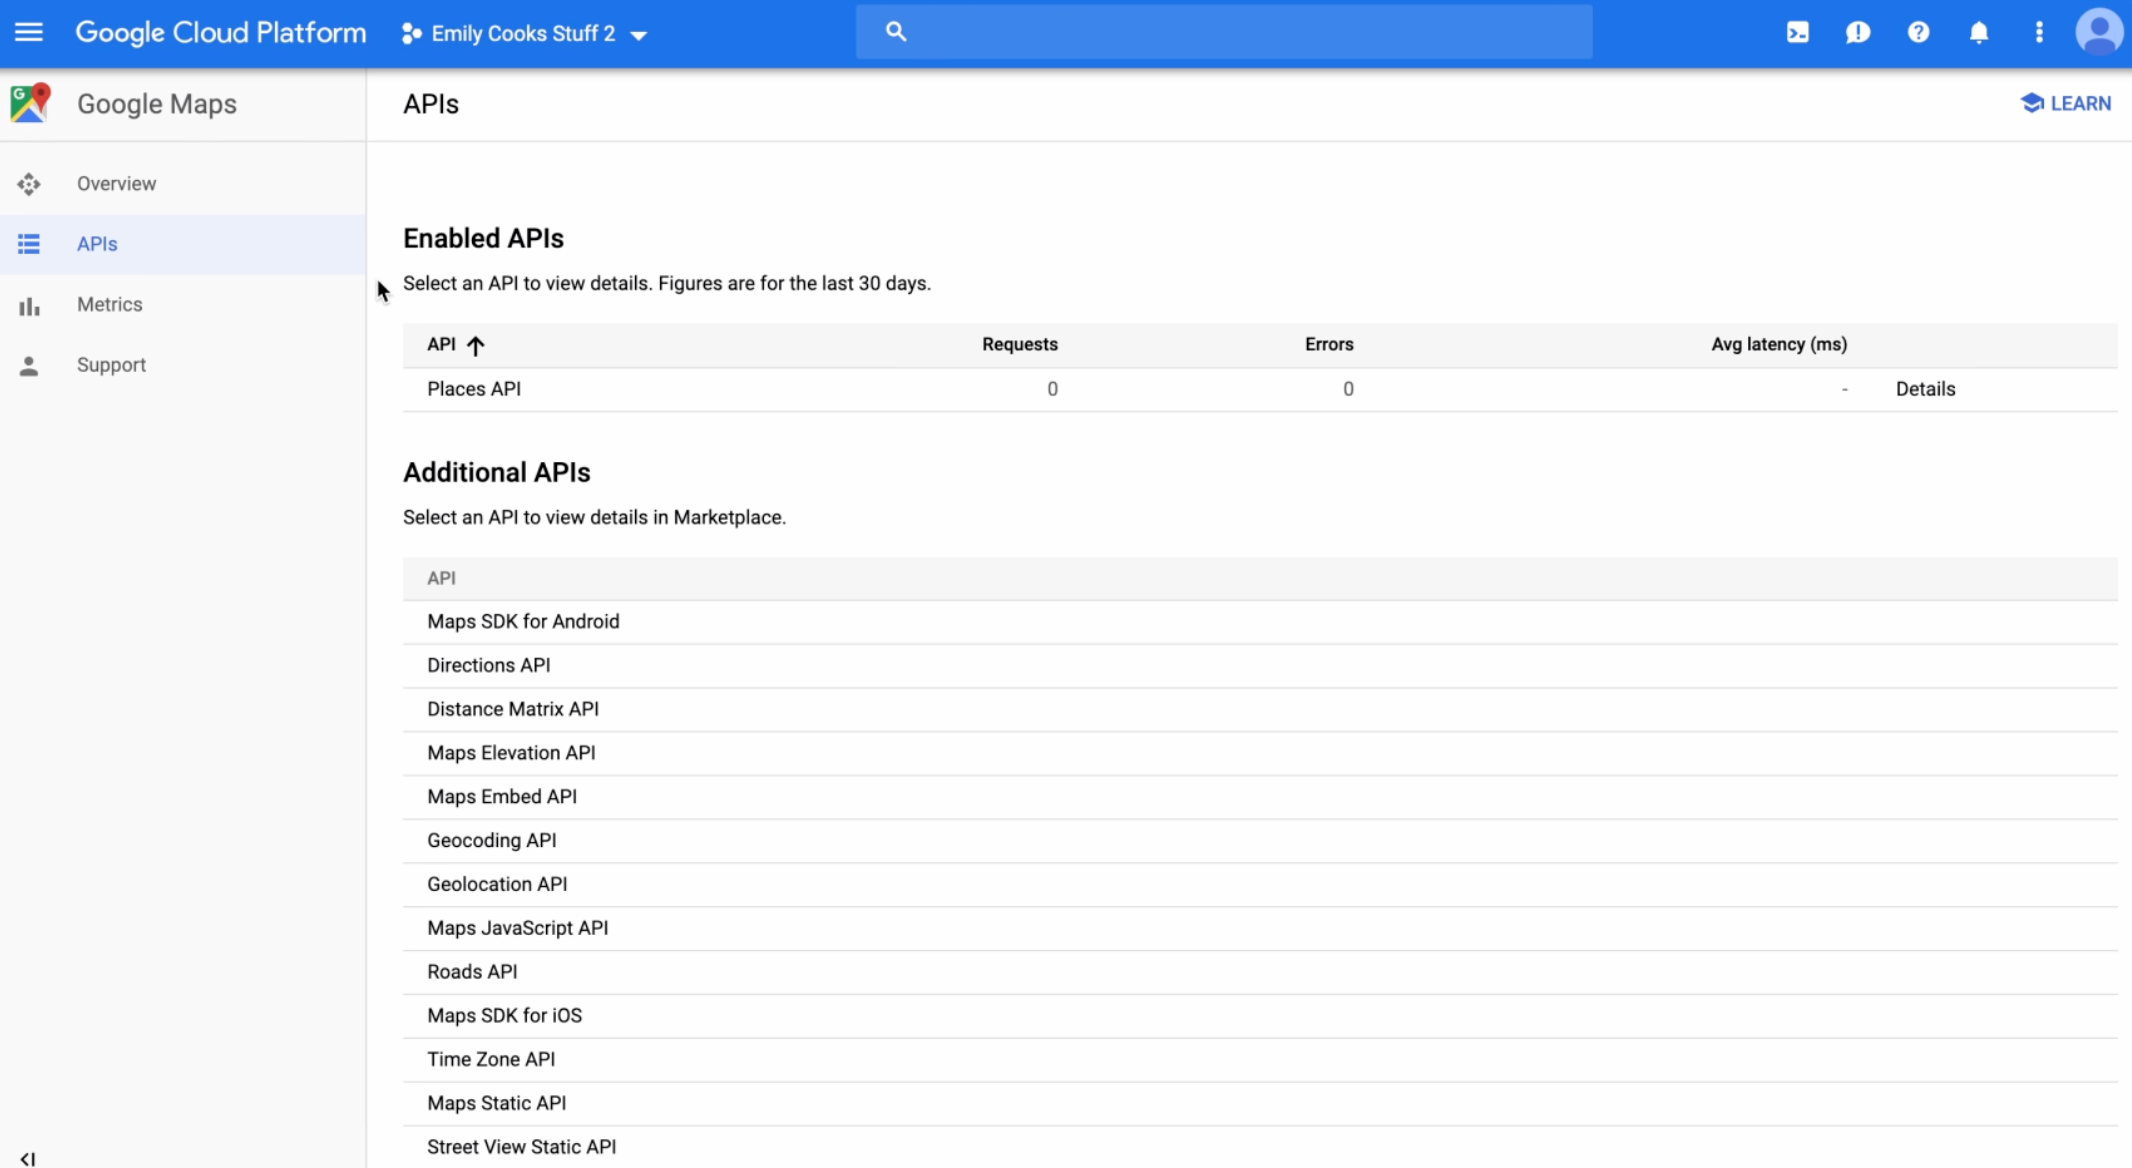Click Details for Places API

coord(1925,389)
